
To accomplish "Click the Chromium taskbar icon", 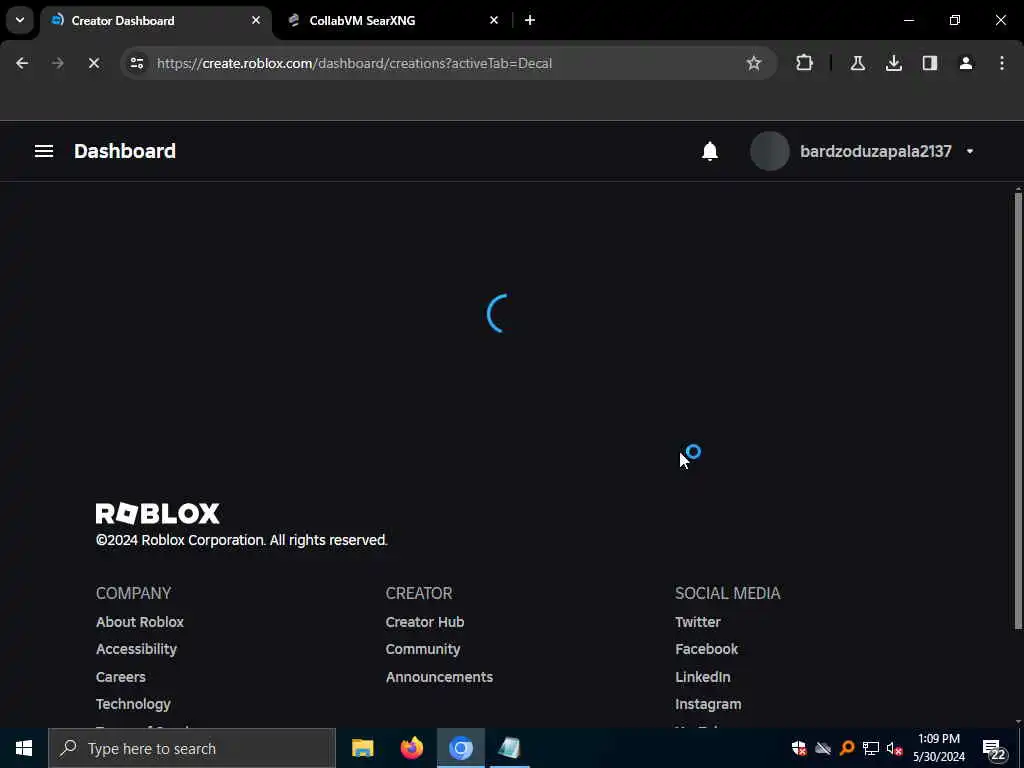I will coord(460,748).
